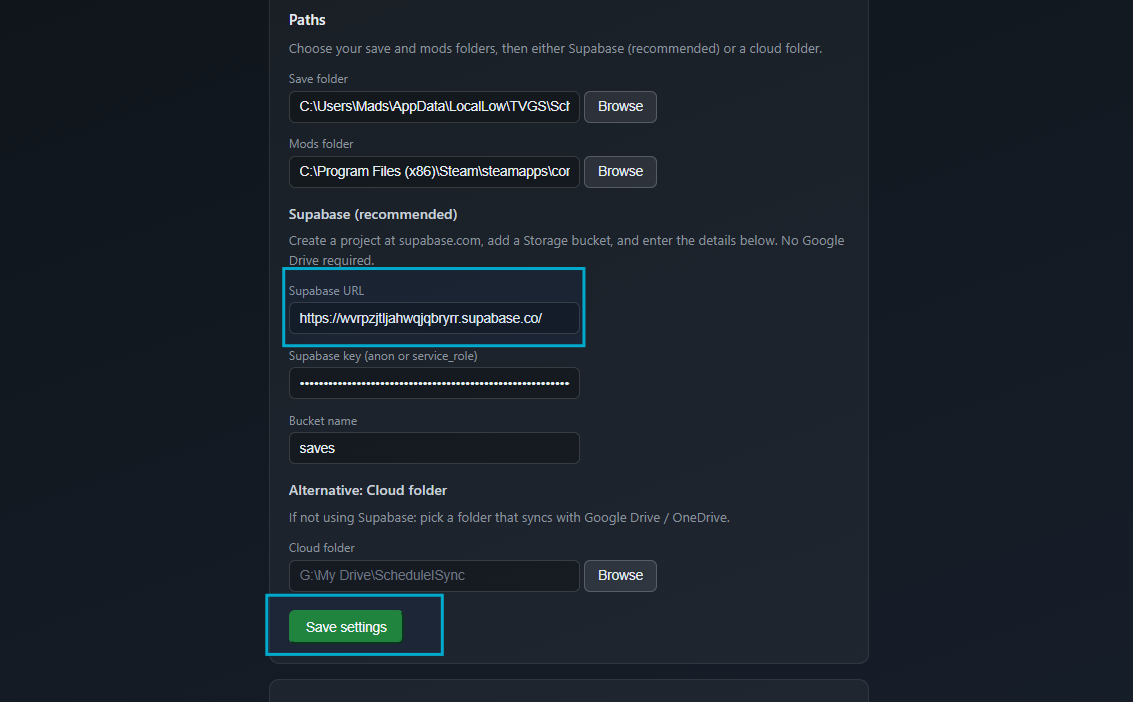Viewport: 1133px width, 702px height.
Task: Click Browse beside the Save folder field
Action: (x=619, y=106)
